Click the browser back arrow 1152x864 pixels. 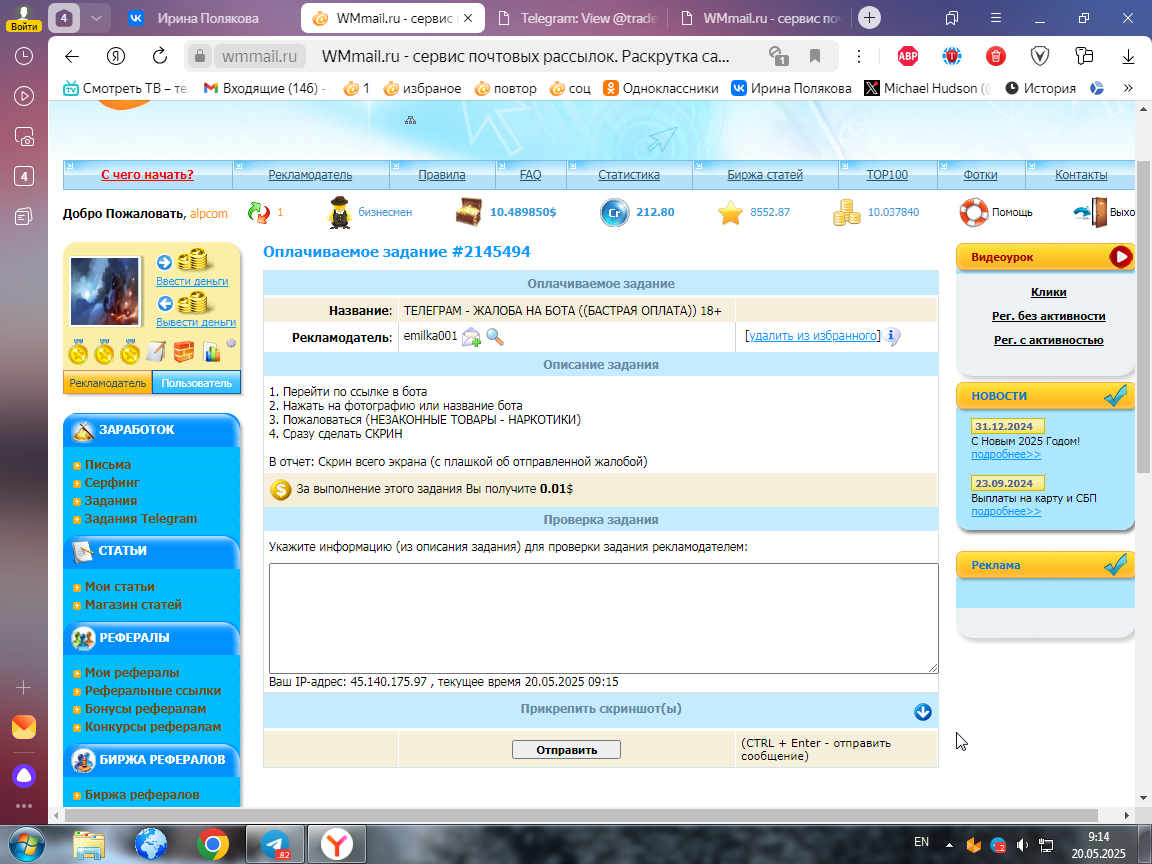[x=71, y=57]
